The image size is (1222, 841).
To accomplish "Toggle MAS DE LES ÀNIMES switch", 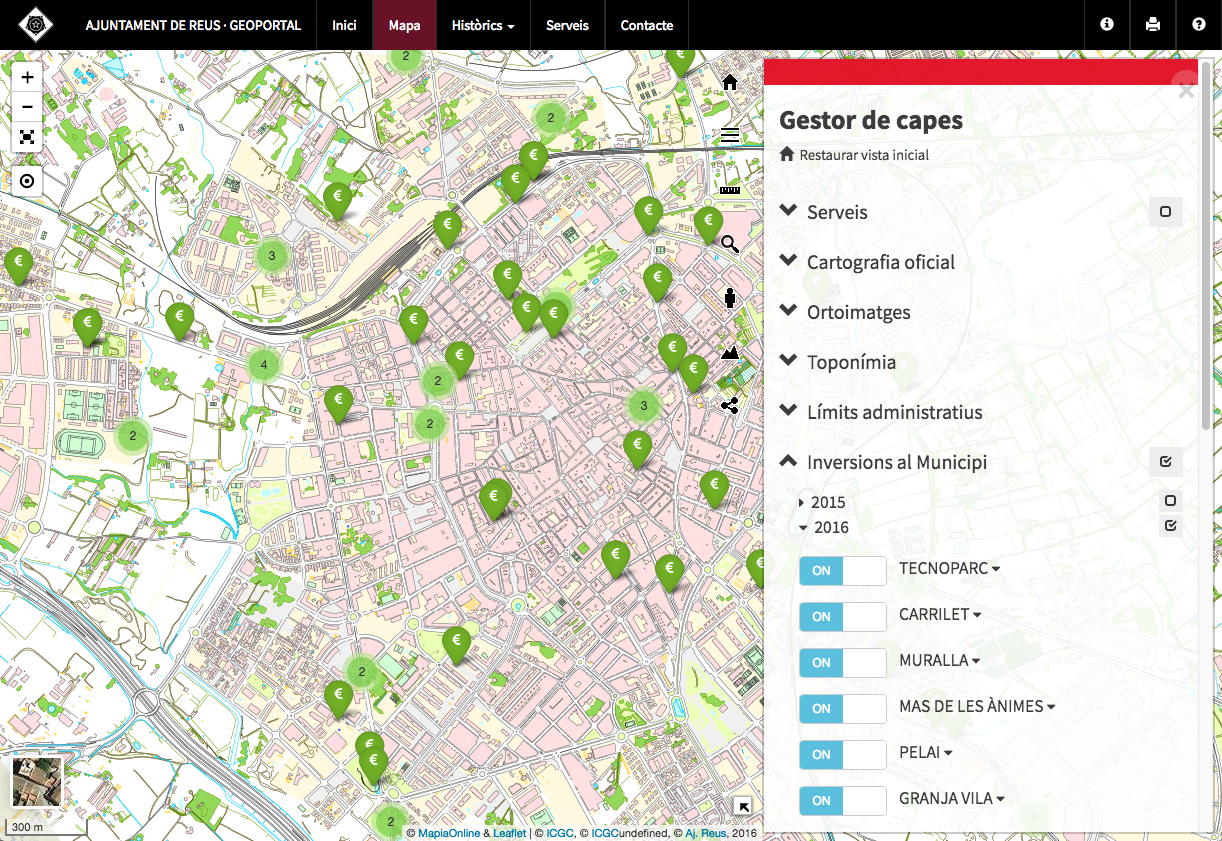I will pyautogui.click(x=843, y=709).
